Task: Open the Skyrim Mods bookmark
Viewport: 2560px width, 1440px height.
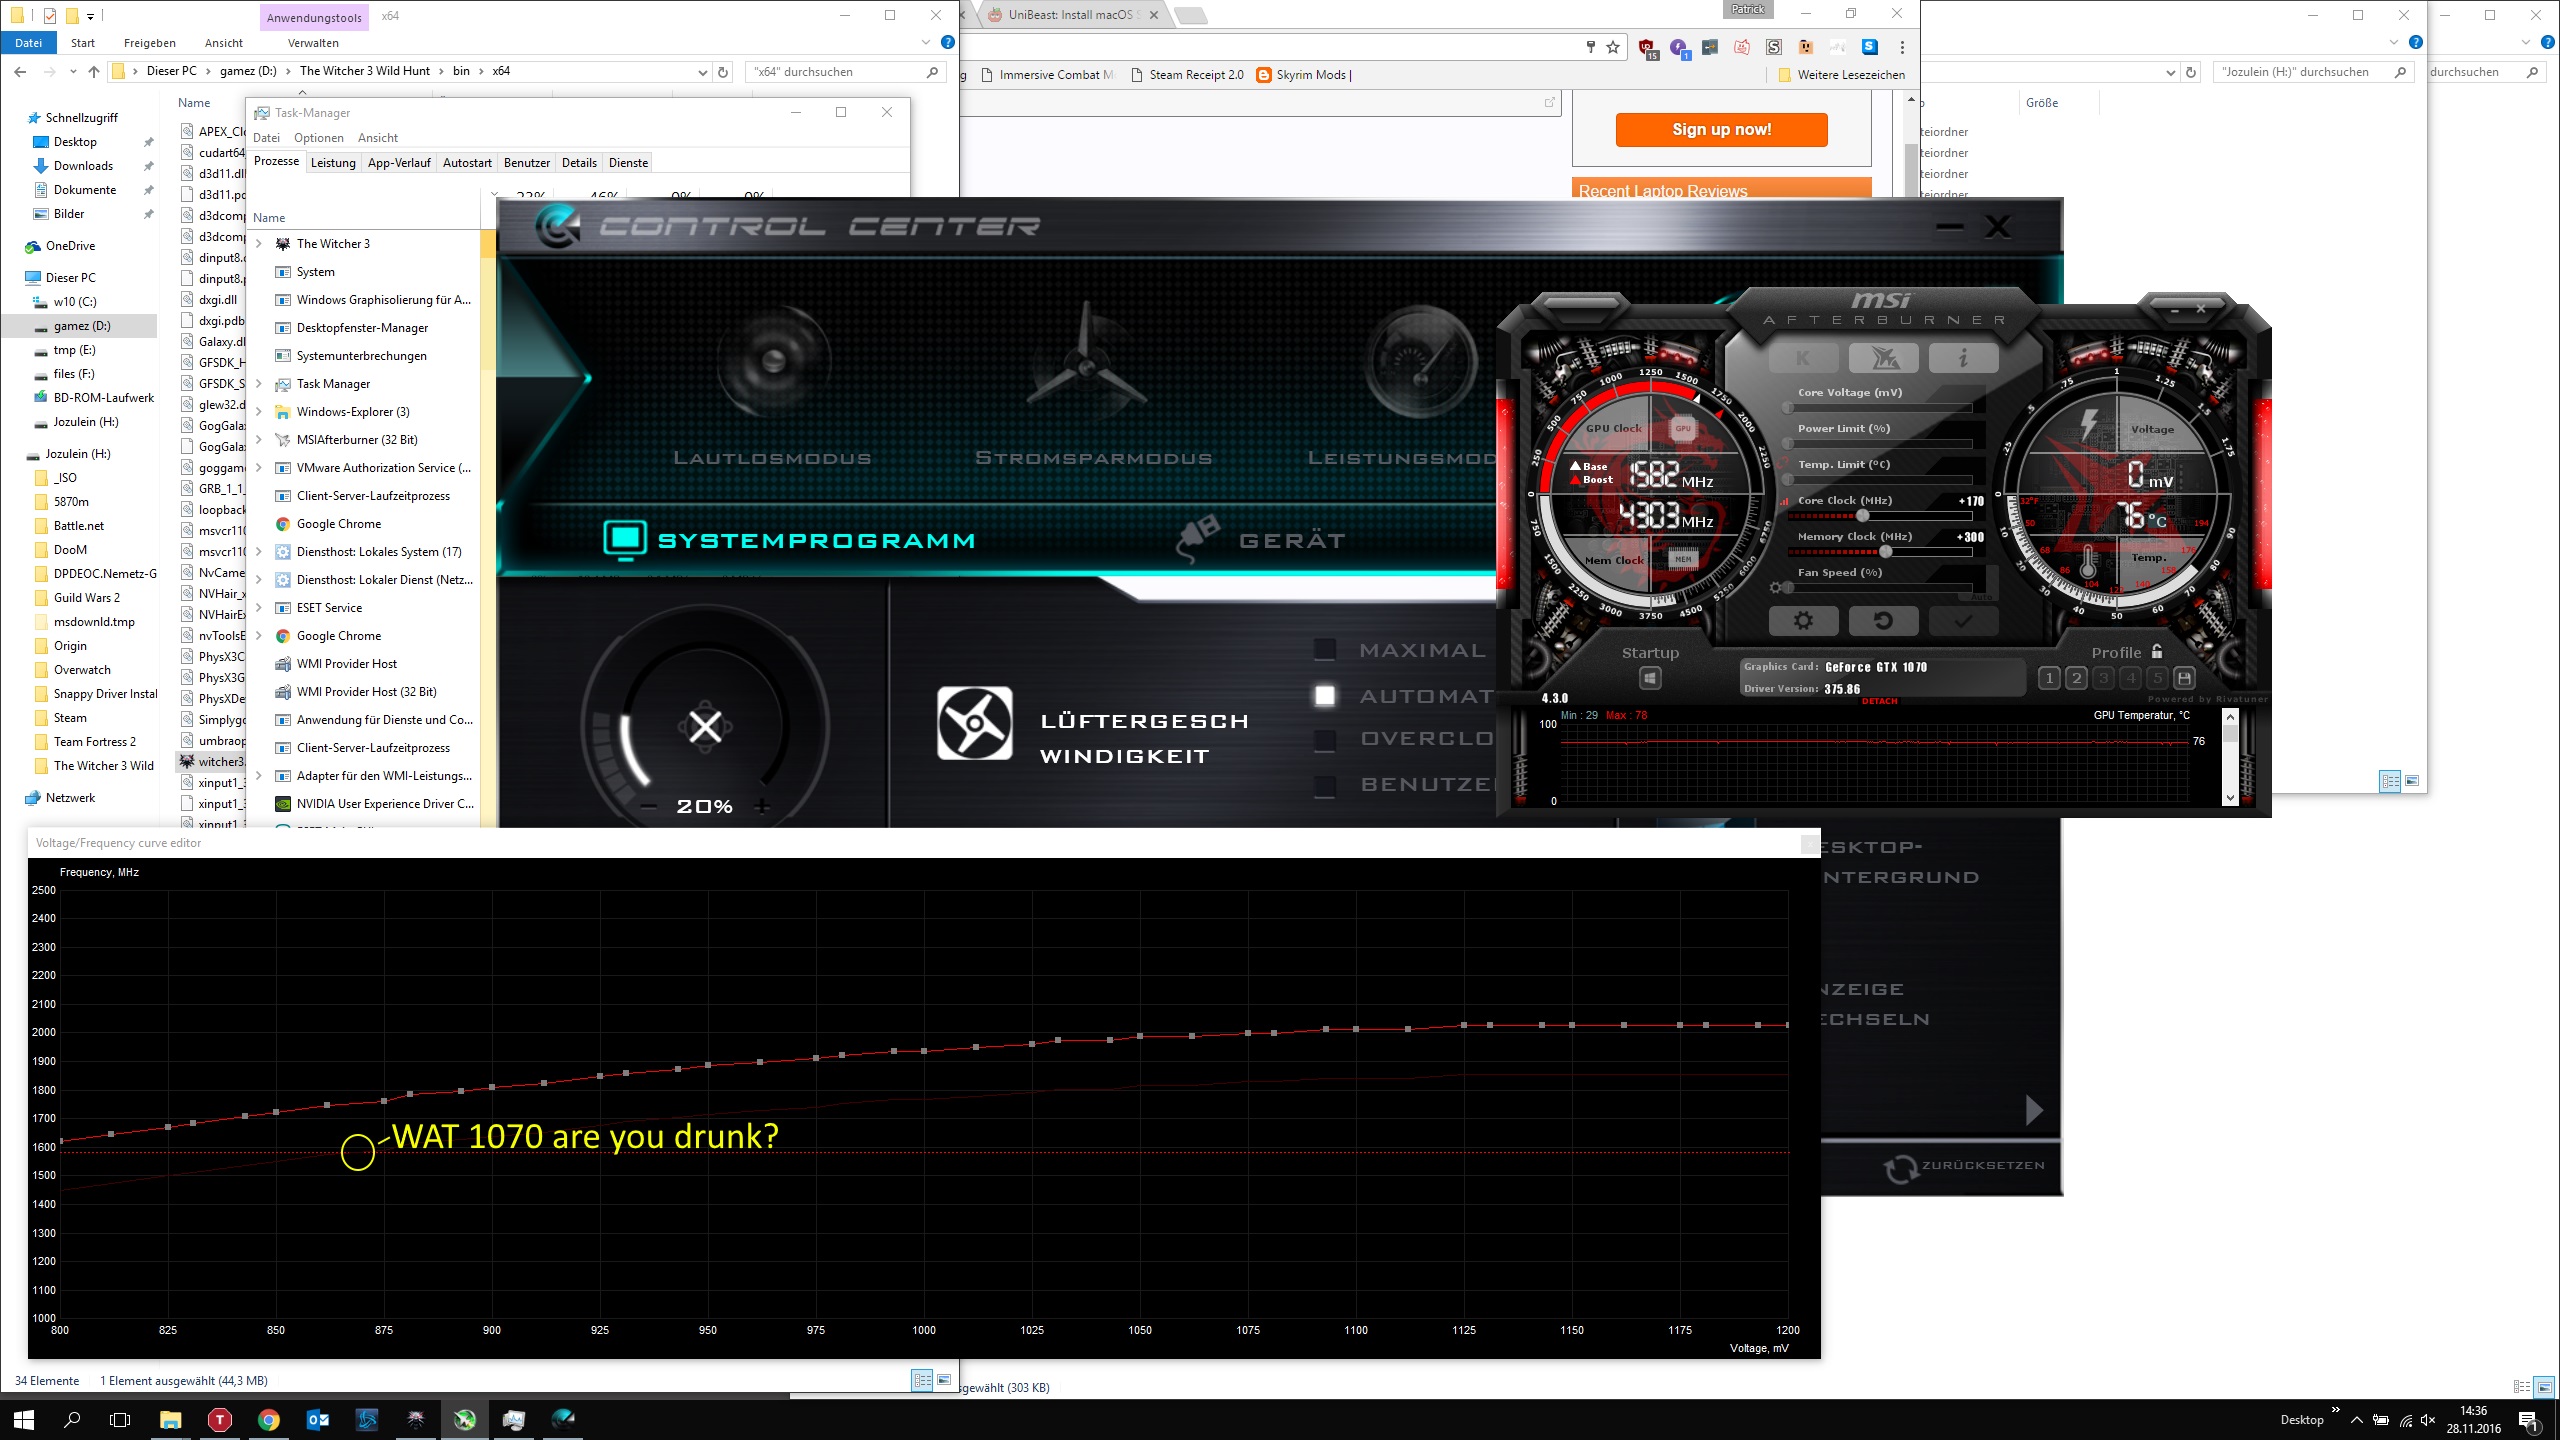Action: click(x=1305, y=75)
